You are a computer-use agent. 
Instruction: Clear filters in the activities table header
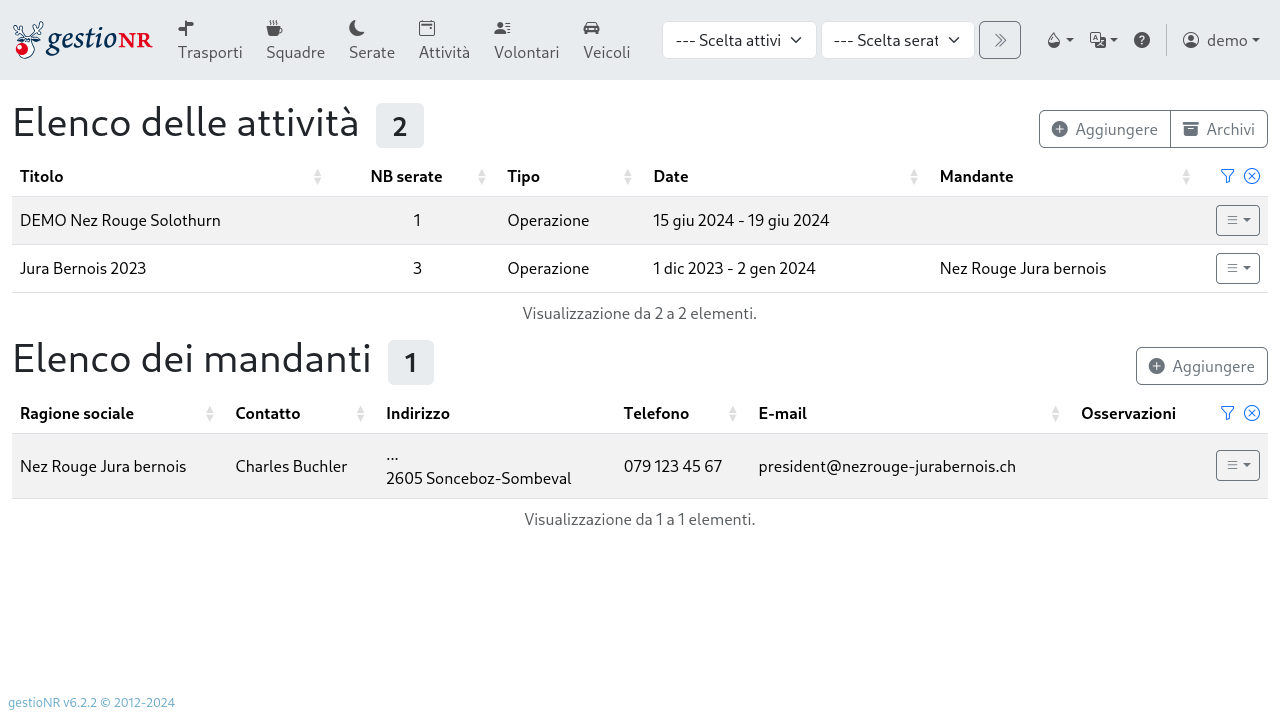click(x=1251, y=176)
